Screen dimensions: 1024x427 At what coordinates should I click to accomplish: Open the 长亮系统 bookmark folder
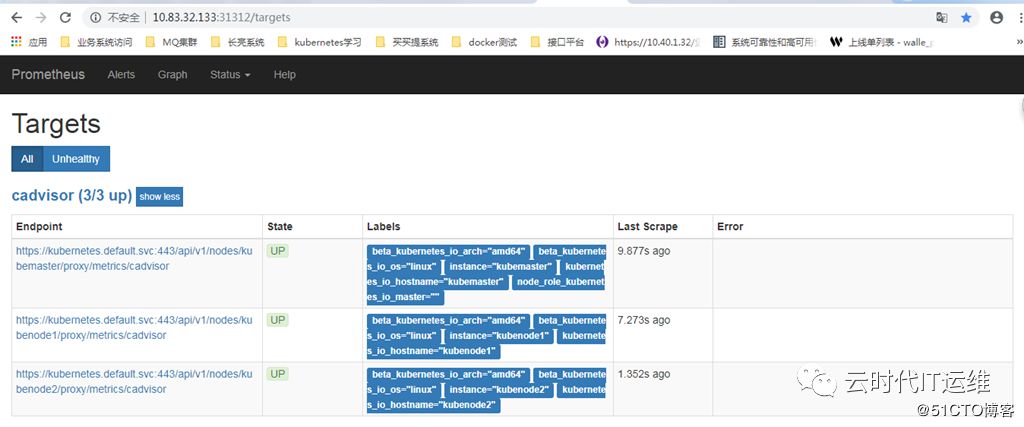[238, 42]
